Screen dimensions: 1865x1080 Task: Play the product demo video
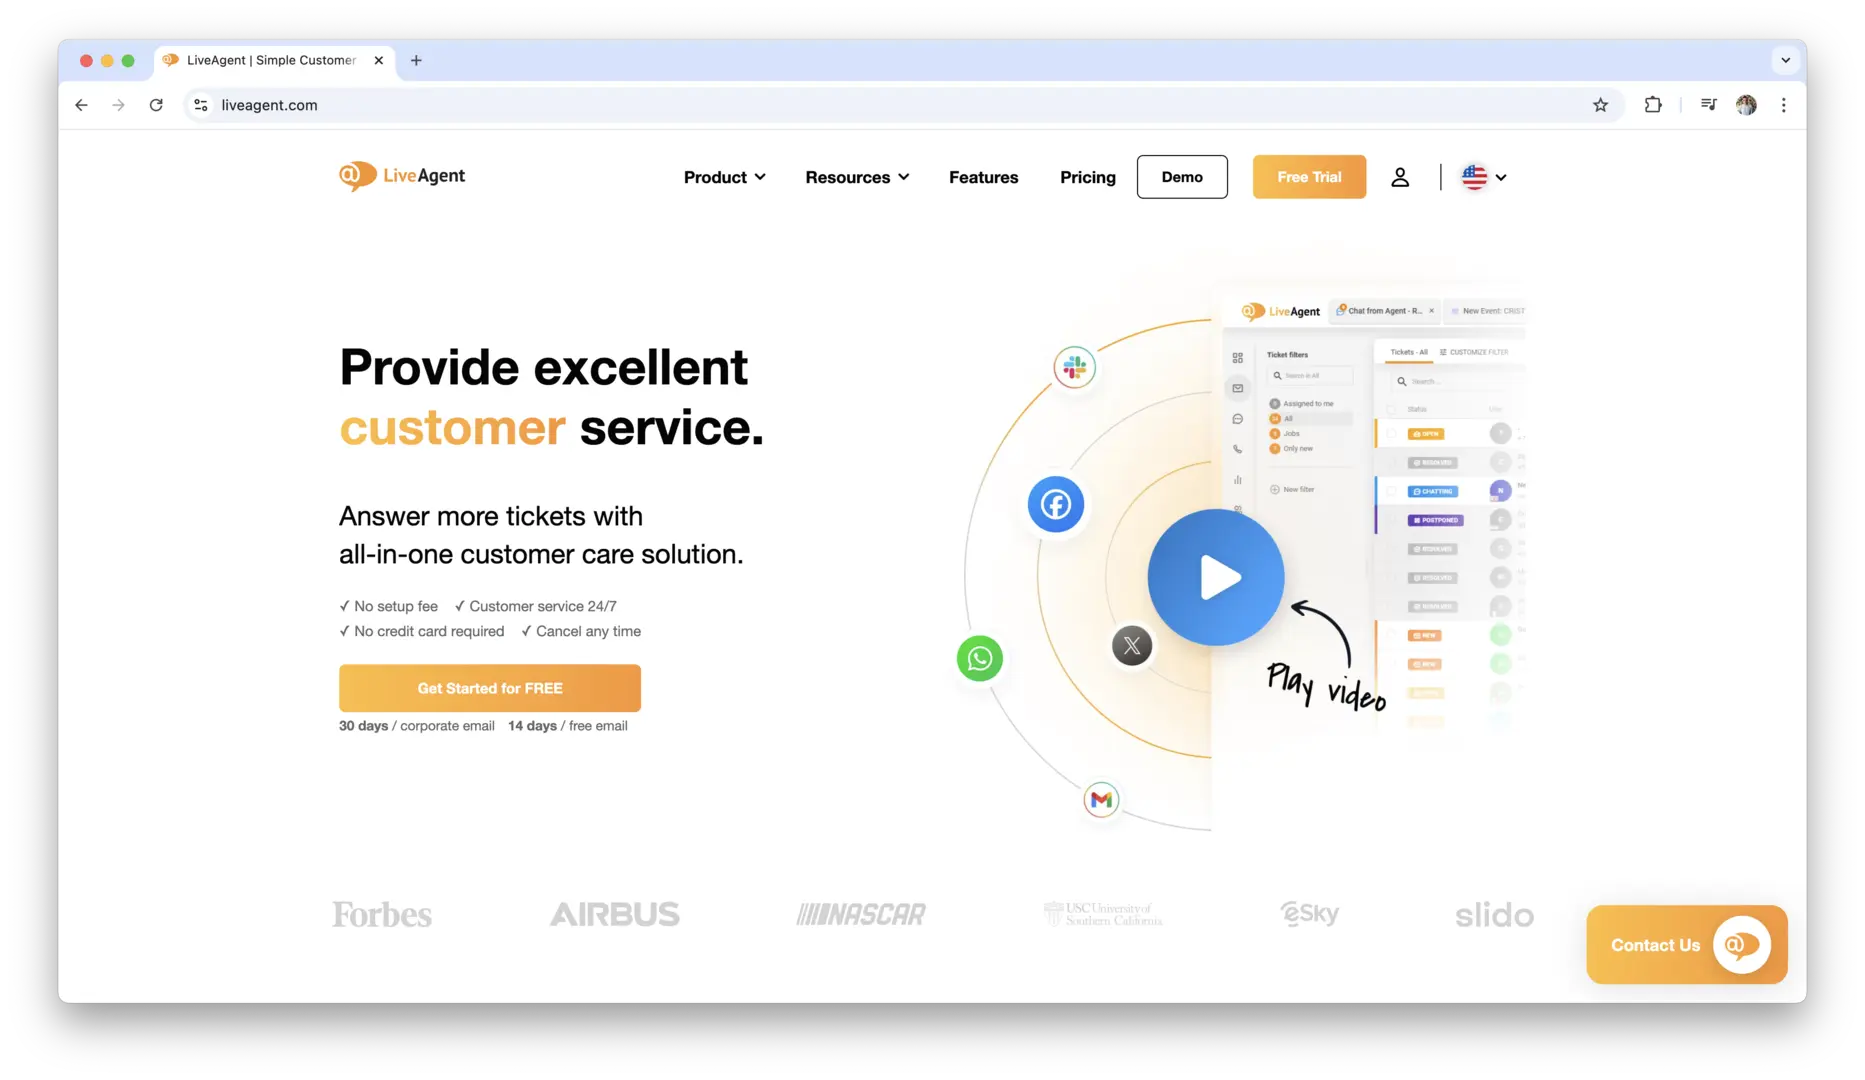point(1216,577)
